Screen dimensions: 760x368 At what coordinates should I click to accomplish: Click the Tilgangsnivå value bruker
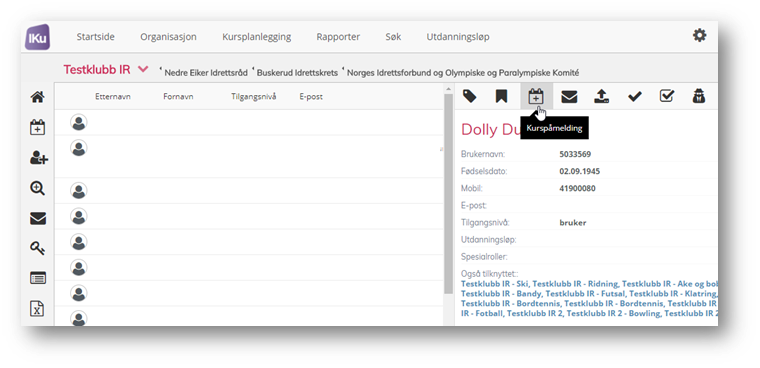point(572,223)
